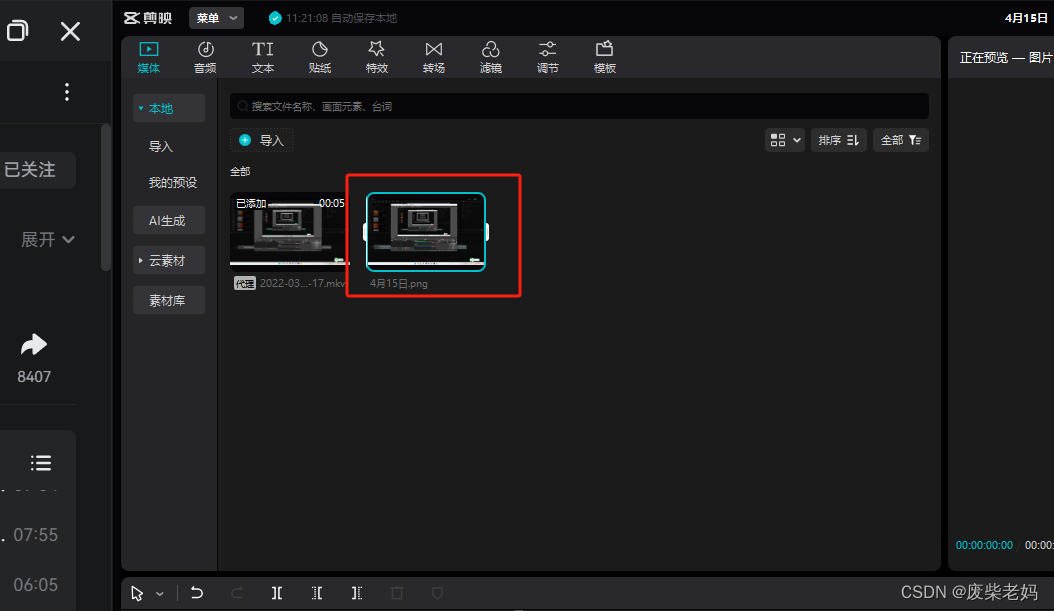Open the 转场 transitions tab
The height and width of the screenshot is (611, 1054).
tap(434, 57)
